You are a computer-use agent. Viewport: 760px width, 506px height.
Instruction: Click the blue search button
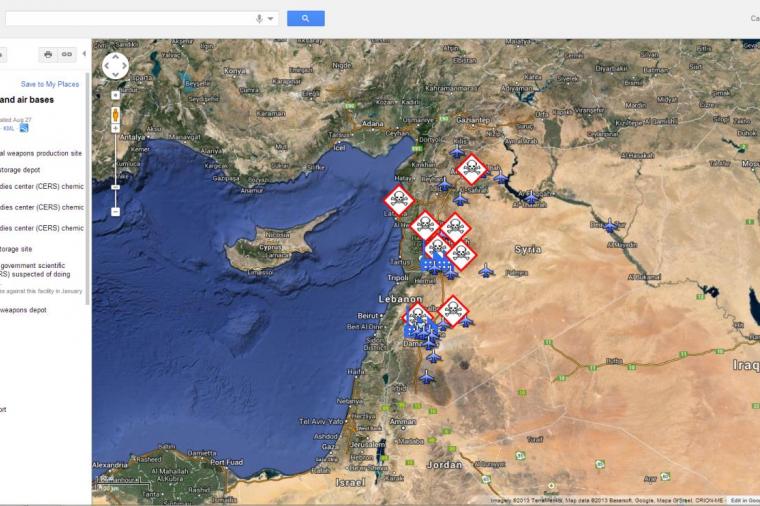point(305,18)
